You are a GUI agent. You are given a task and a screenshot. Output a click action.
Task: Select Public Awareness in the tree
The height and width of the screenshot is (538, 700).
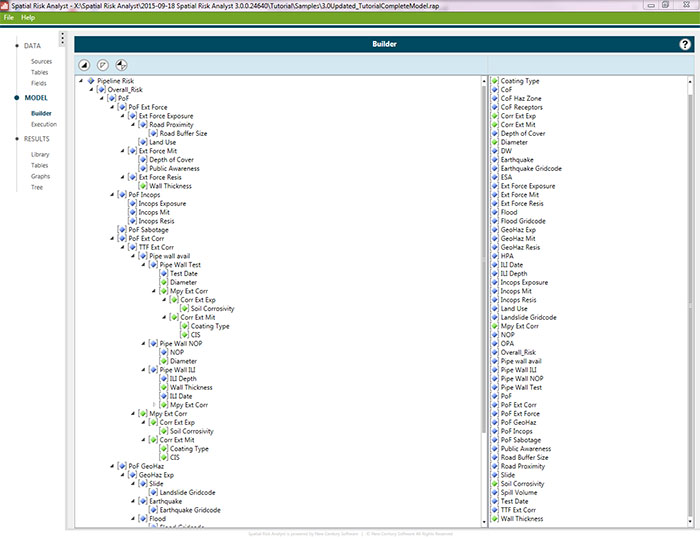point(174,168)
